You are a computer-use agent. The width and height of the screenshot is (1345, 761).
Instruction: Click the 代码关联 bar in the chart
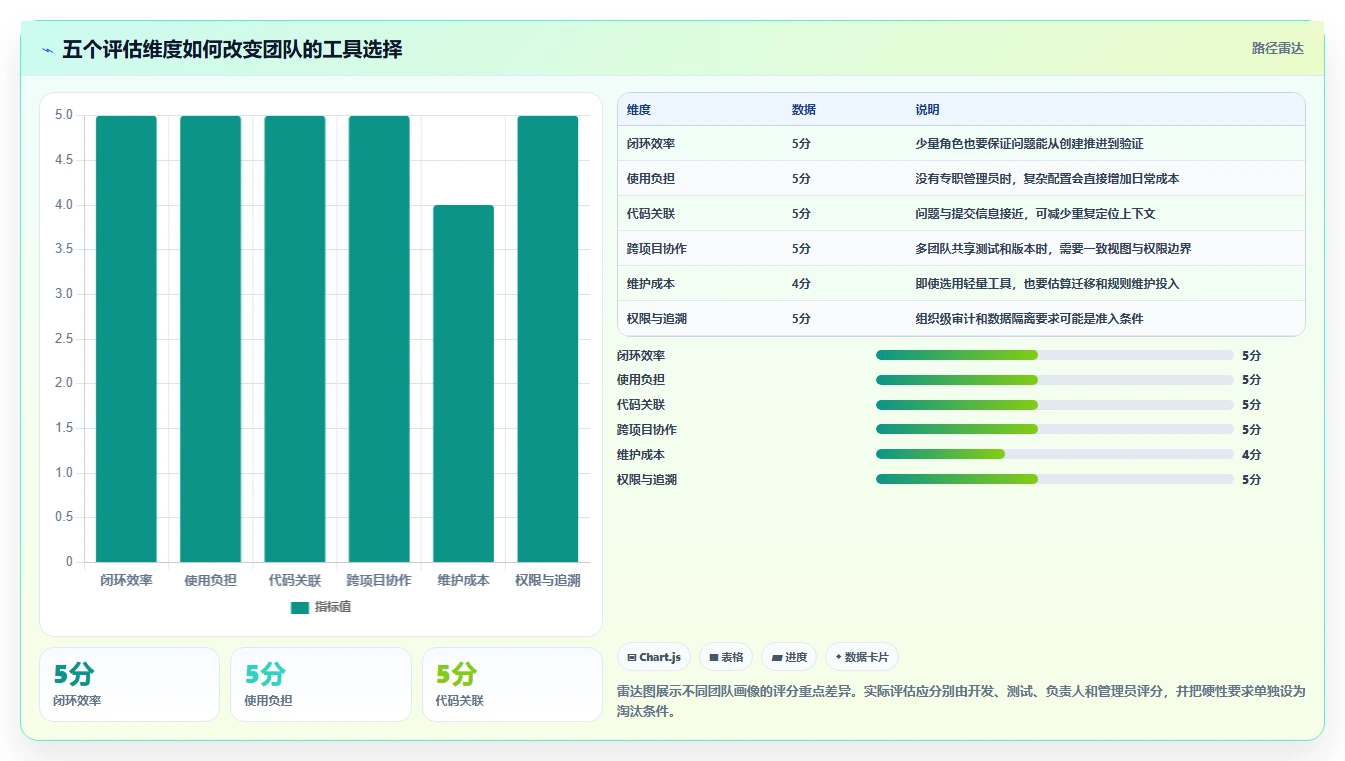coord(295,339)
